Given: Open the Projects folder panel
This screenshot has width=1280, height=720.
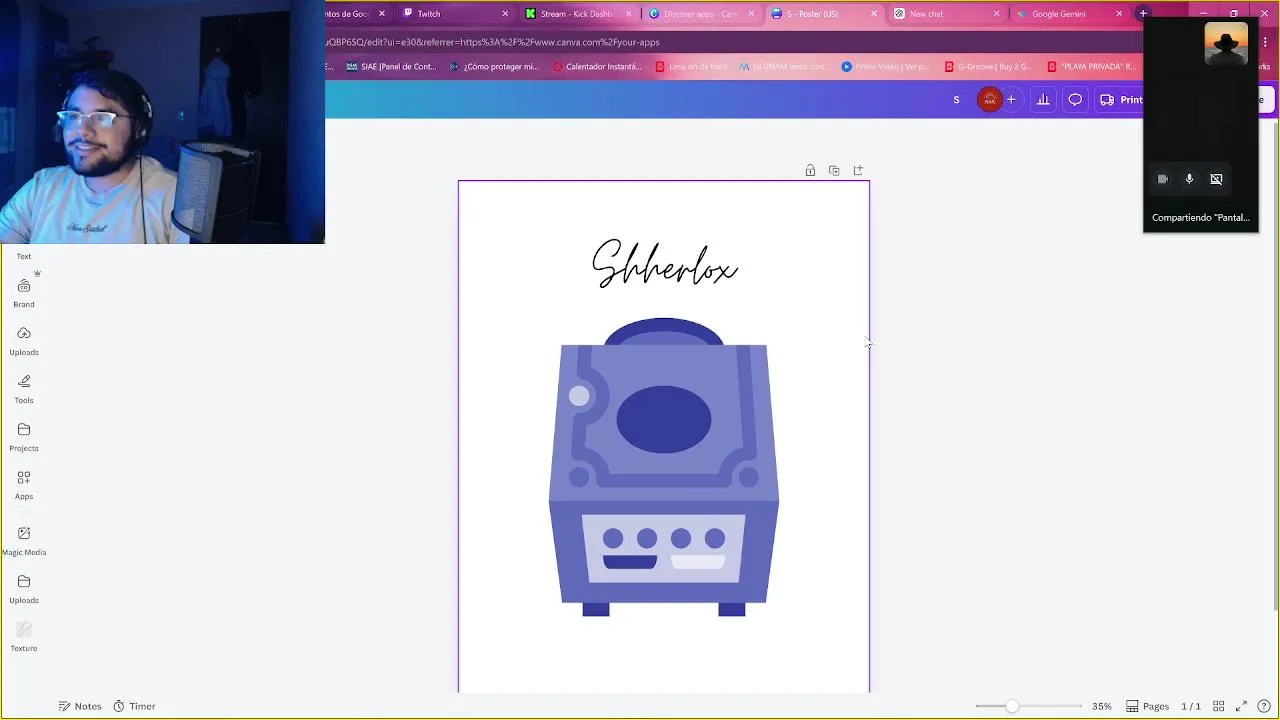Looking at the screenshot, I should (24, 437).
